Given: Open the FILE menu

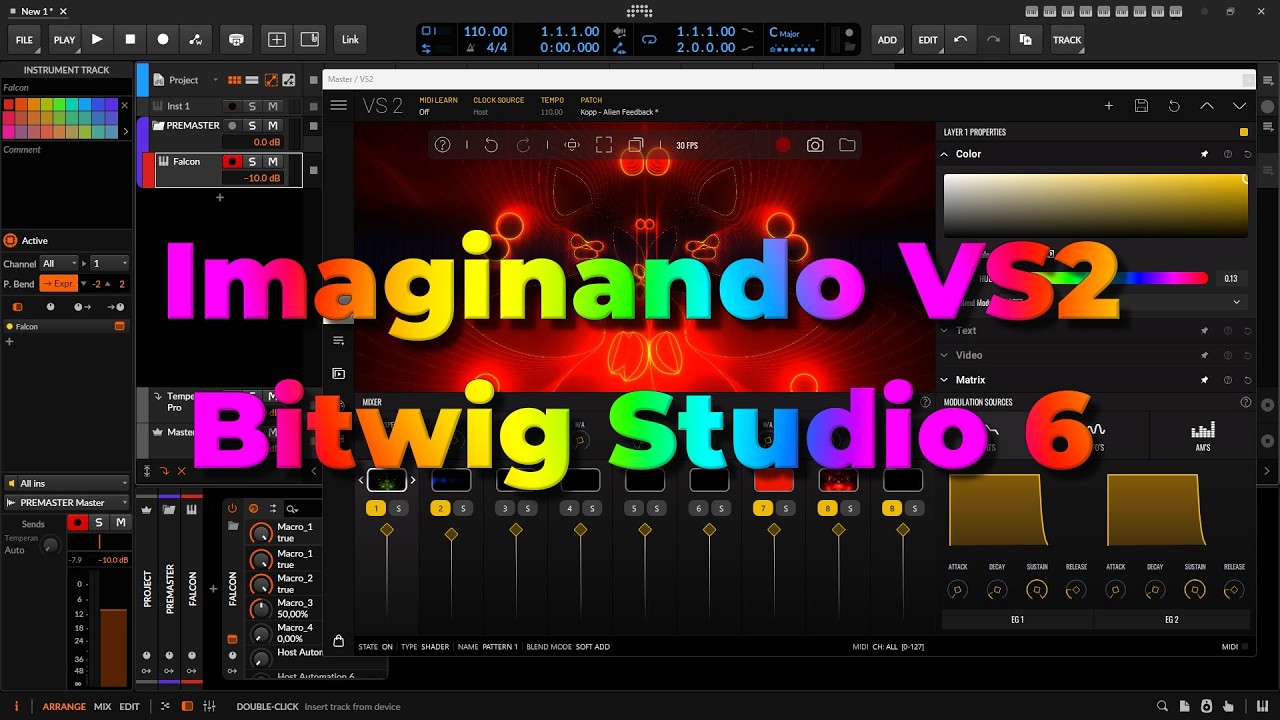Looking at the screenshot, I should [24, 40].
